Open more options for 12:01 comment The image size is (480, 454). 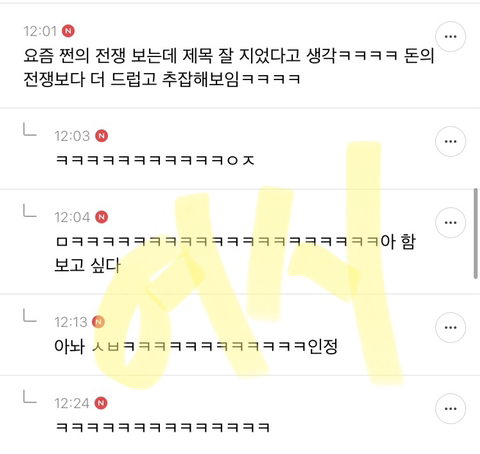pyautogui.click(x=450, y=37)
